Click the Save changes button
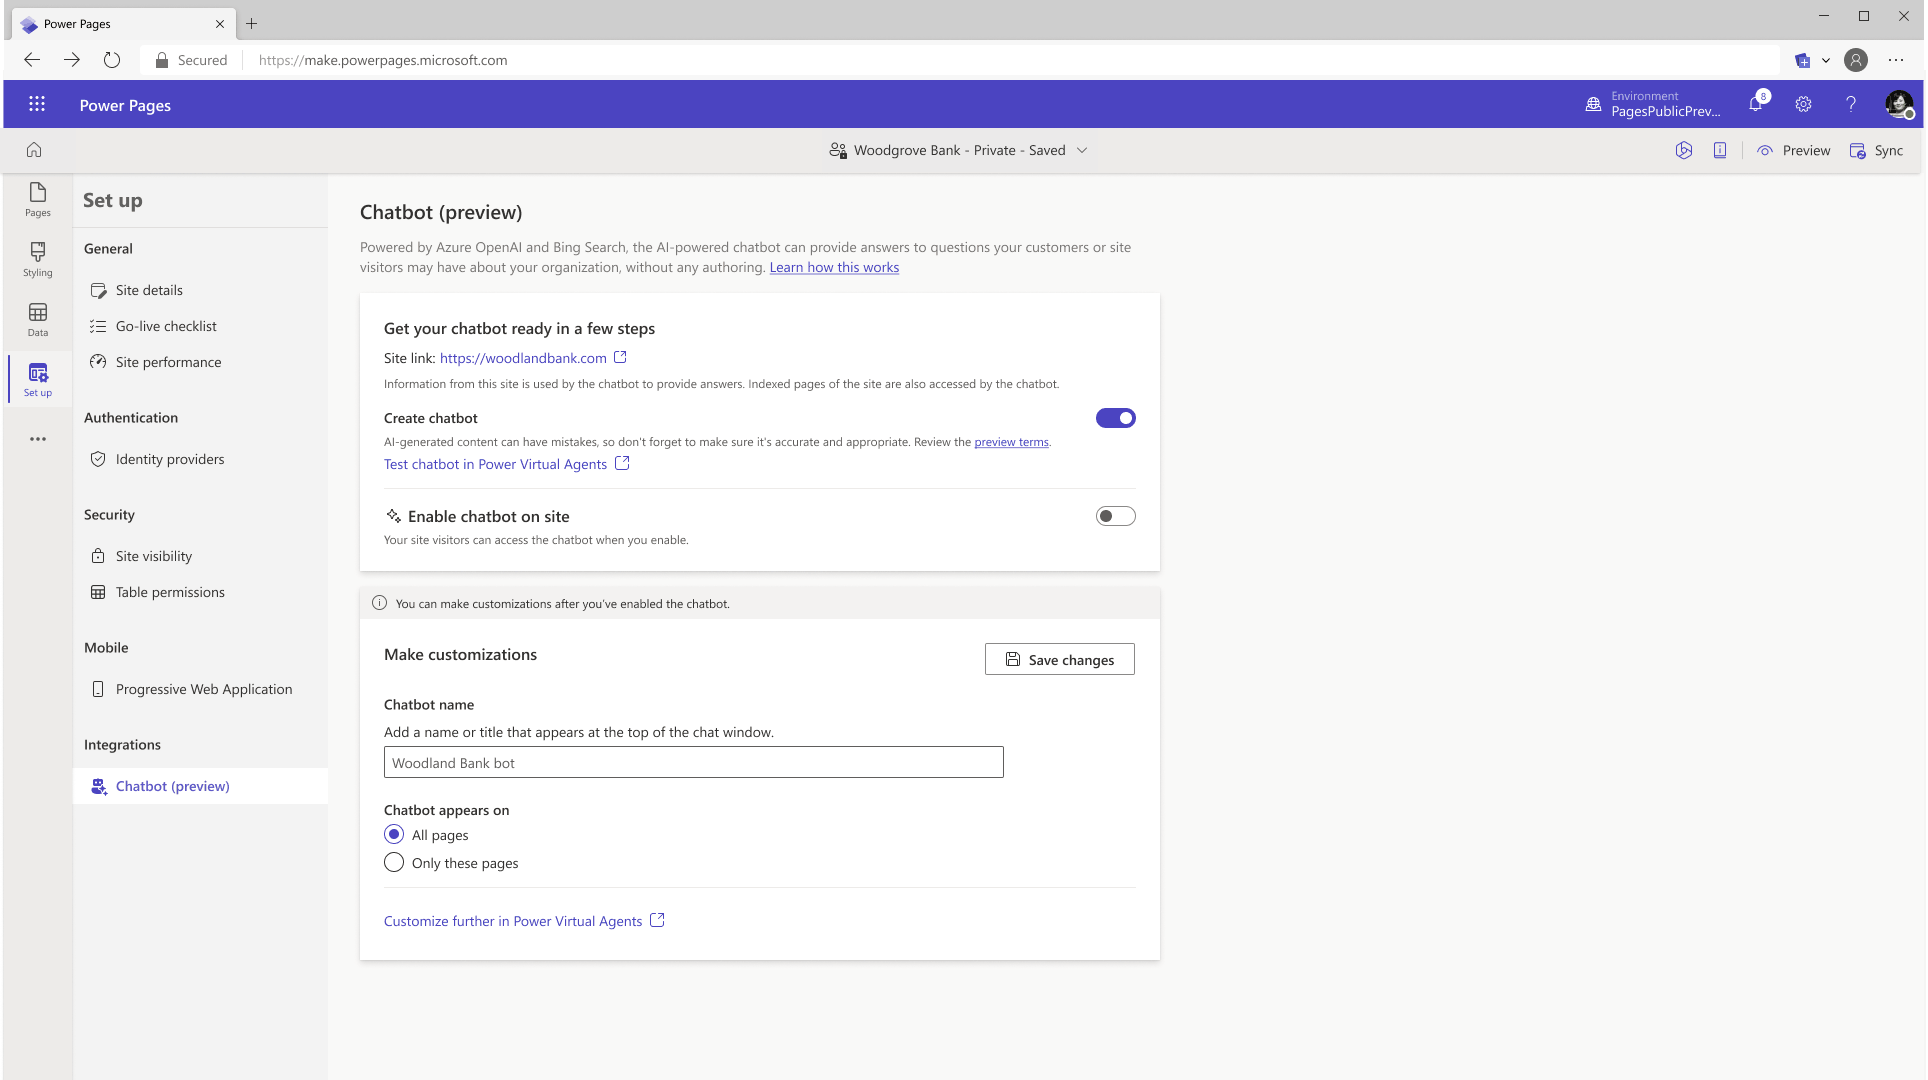 point(1059,659)
